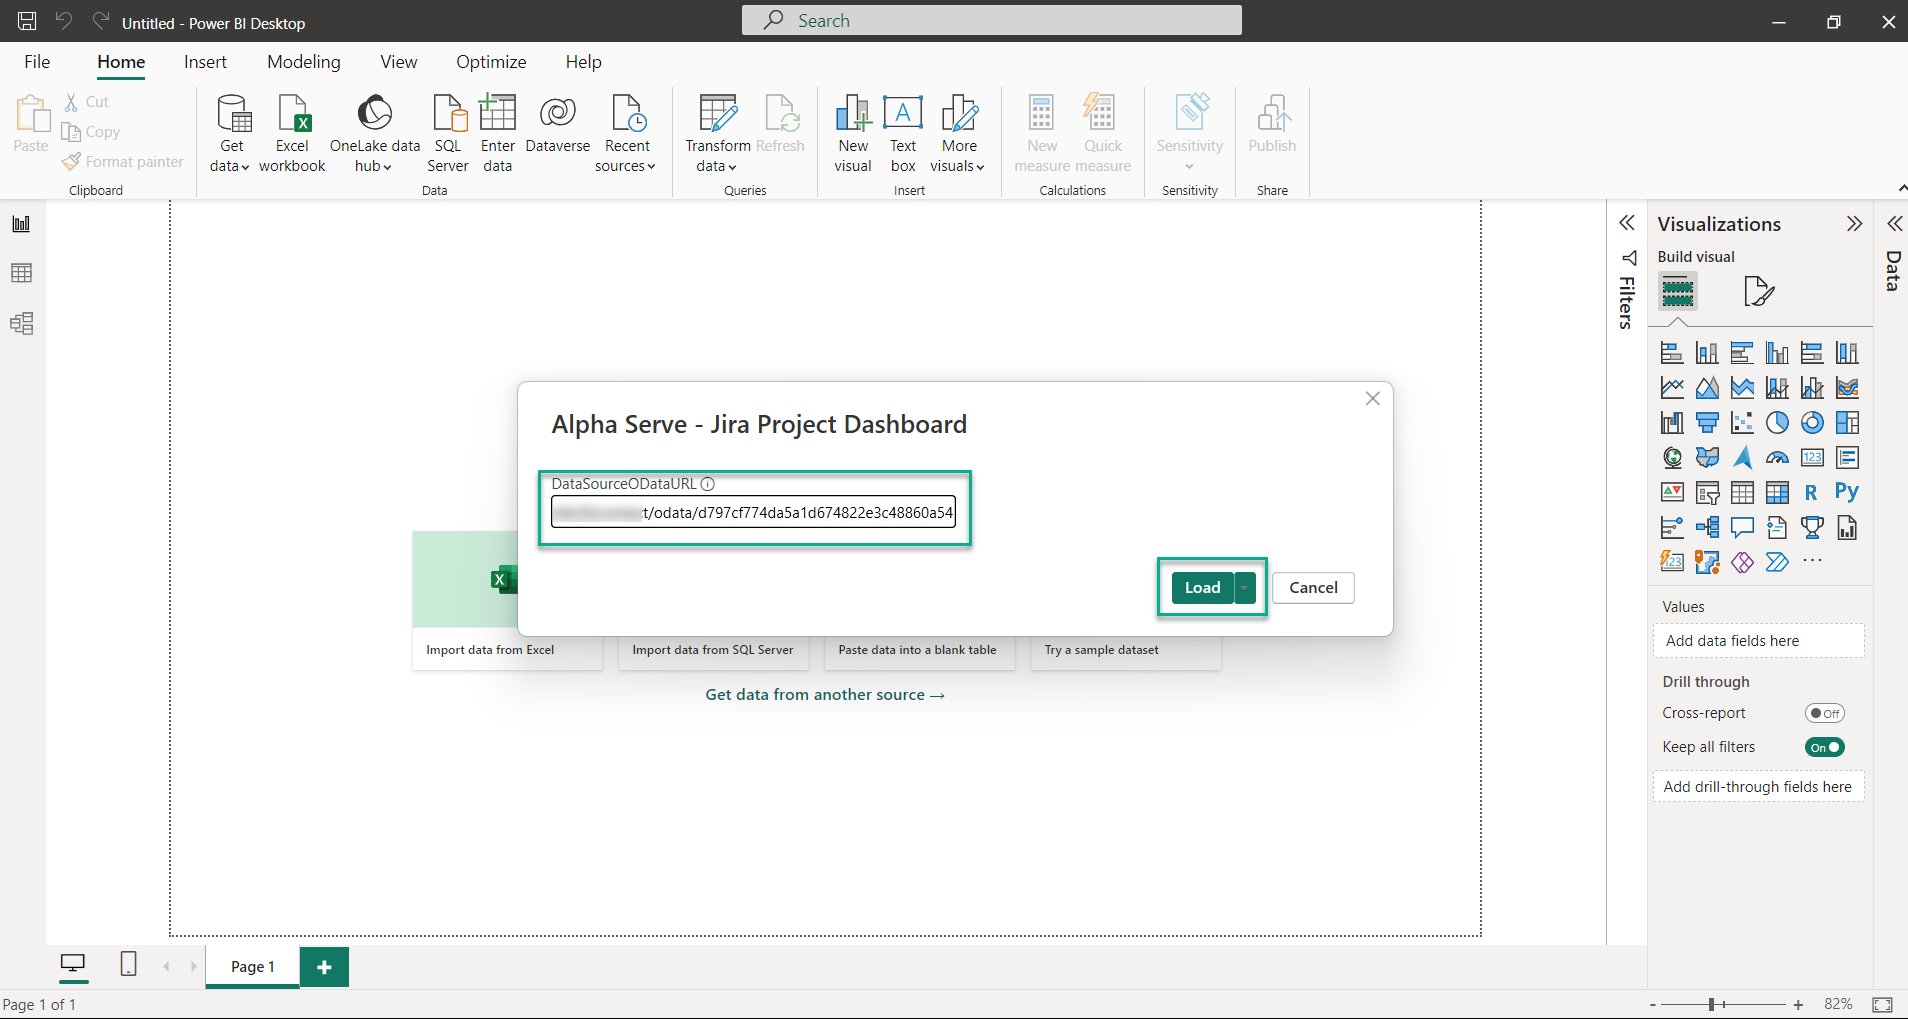Open the Model view in left sidebar

[21, 323]
